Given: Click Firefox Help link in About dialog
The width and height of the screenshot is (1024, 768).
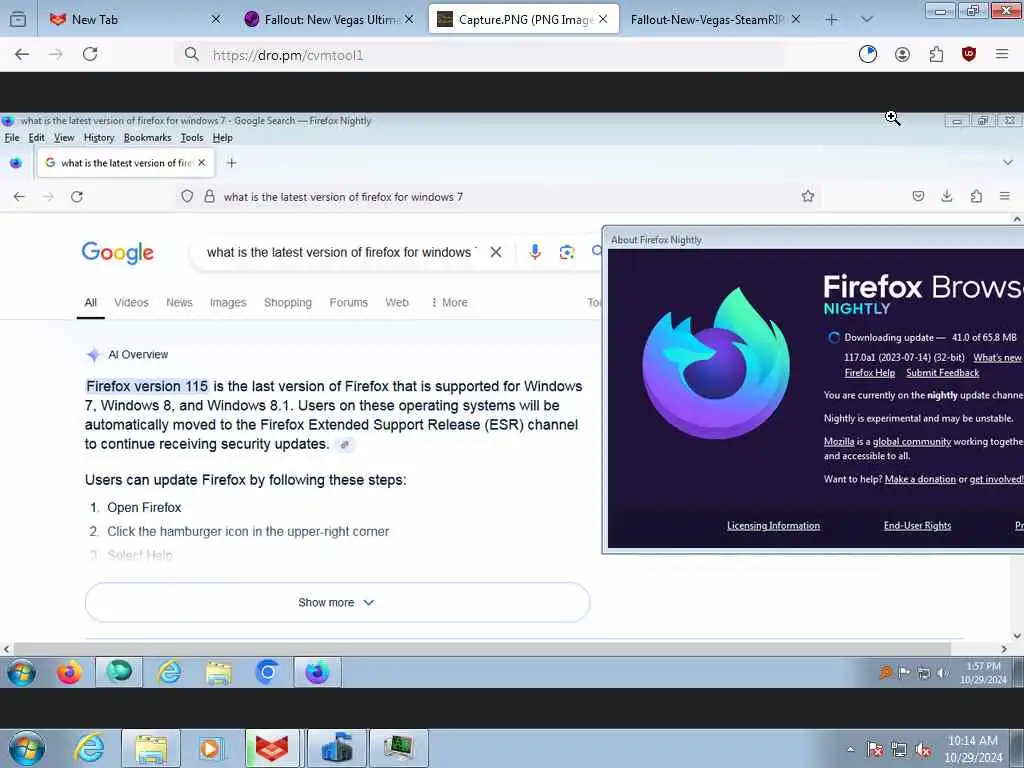Looking at the screenshot, I should (x=870, y=373).
